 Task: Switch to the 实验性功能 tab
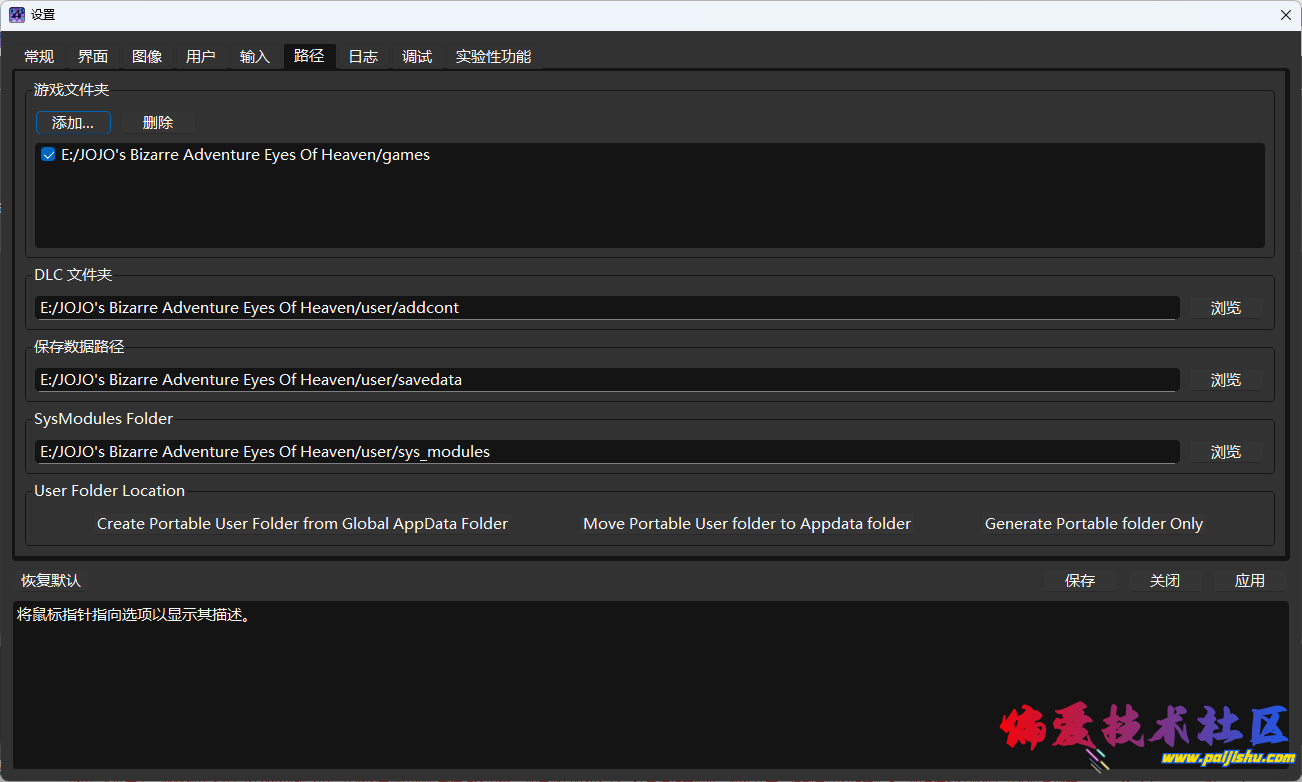tap(493, 57)
